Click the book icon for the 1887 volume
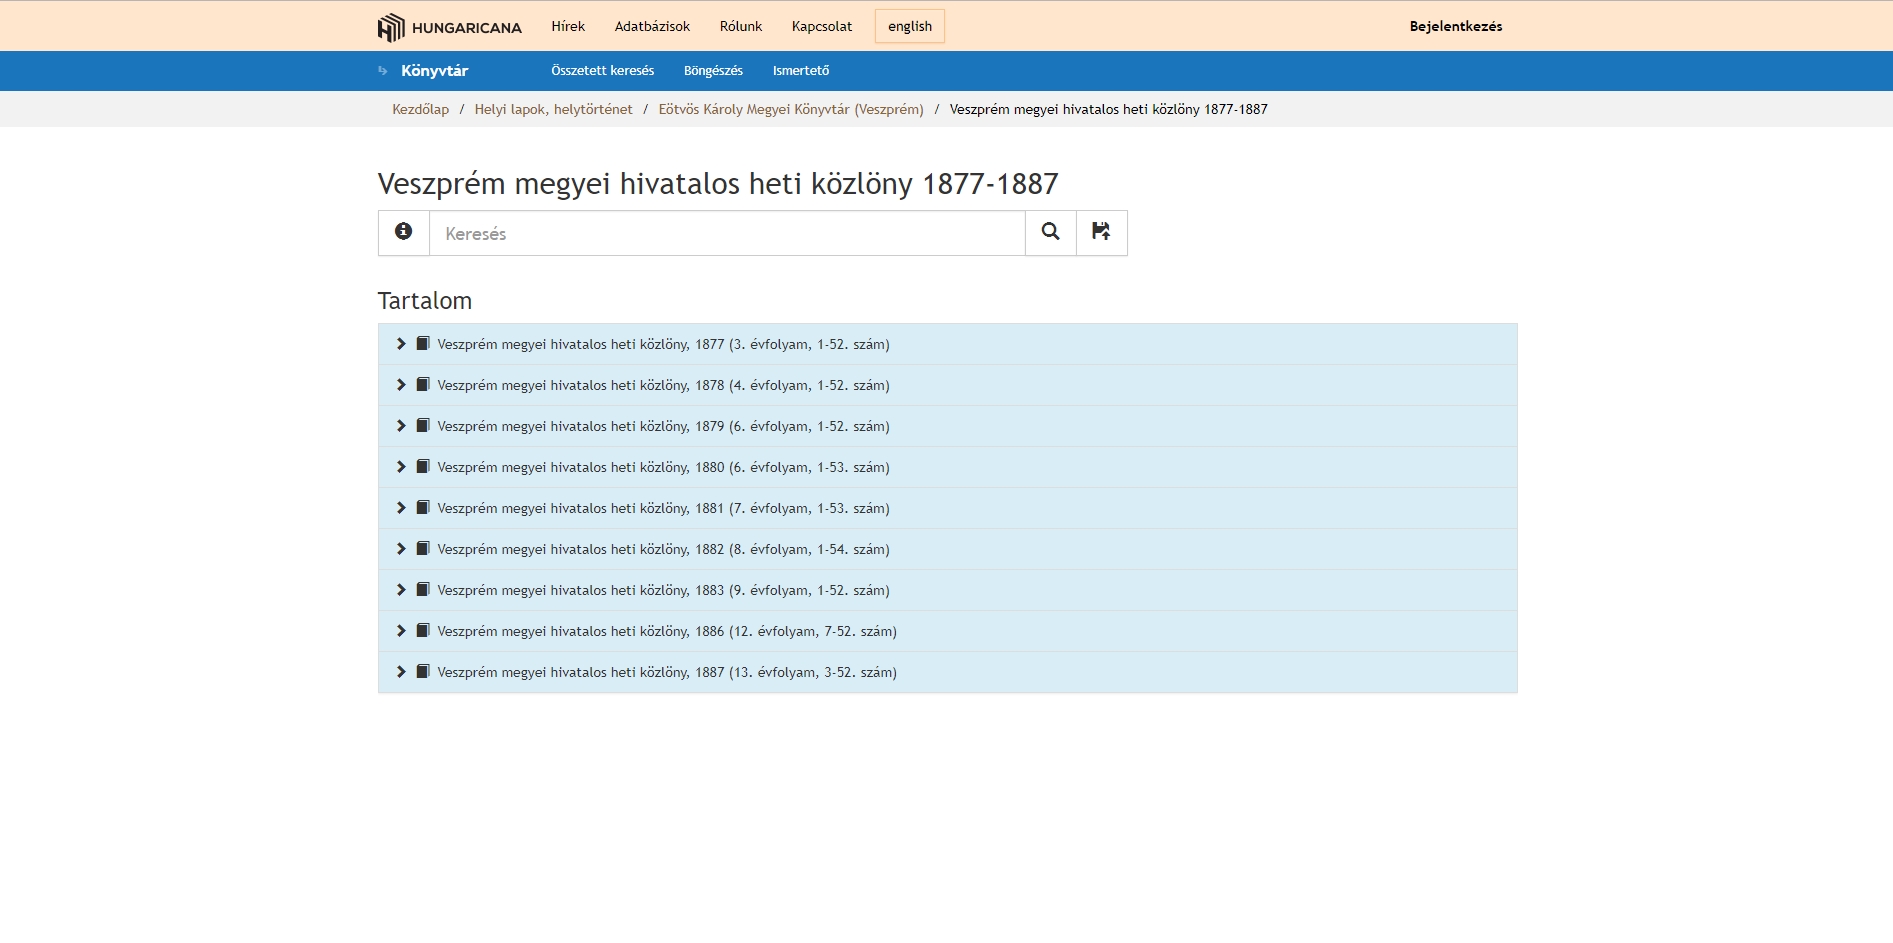 click(x=423, y=672)
